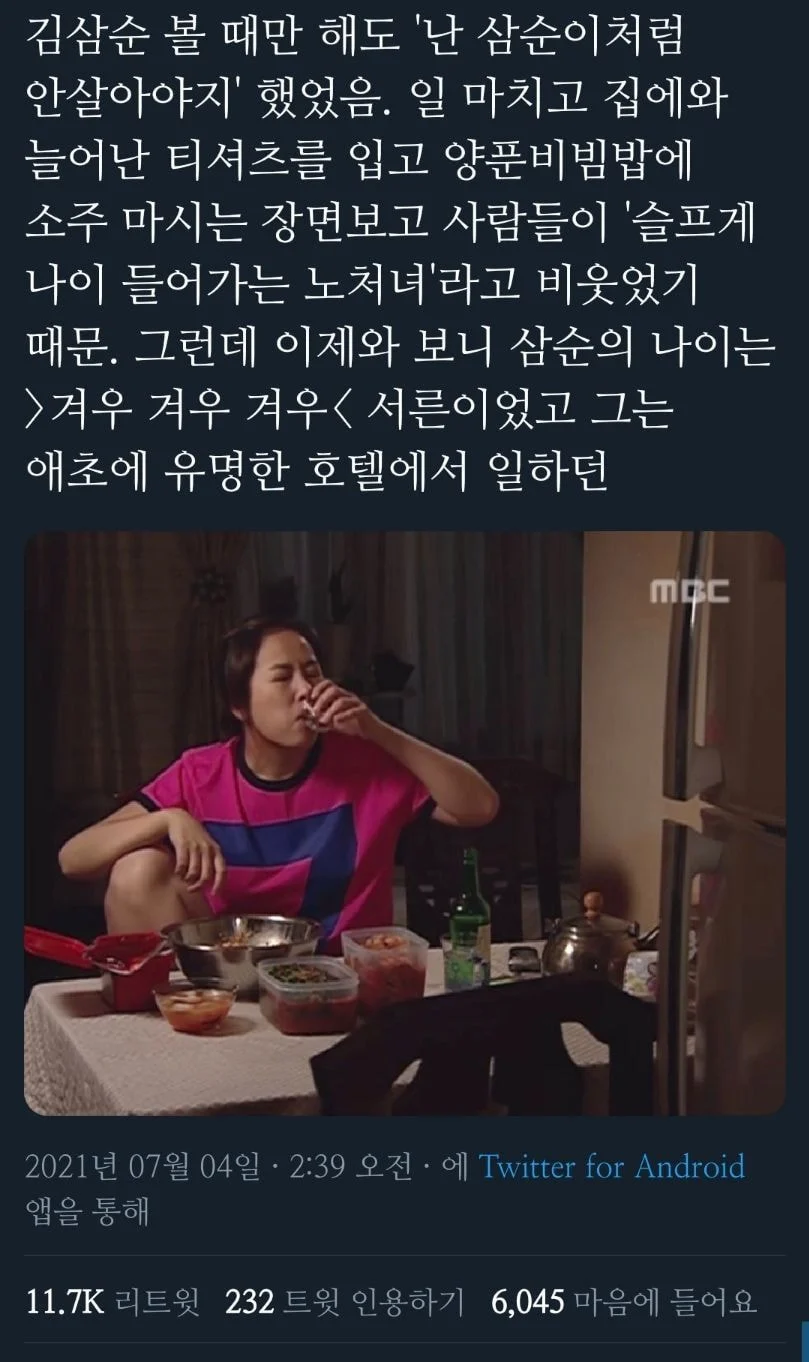809x1362 pixels.
Task: Click the '앱을 통해' text below timestamp
Action: click(87, 1212)
